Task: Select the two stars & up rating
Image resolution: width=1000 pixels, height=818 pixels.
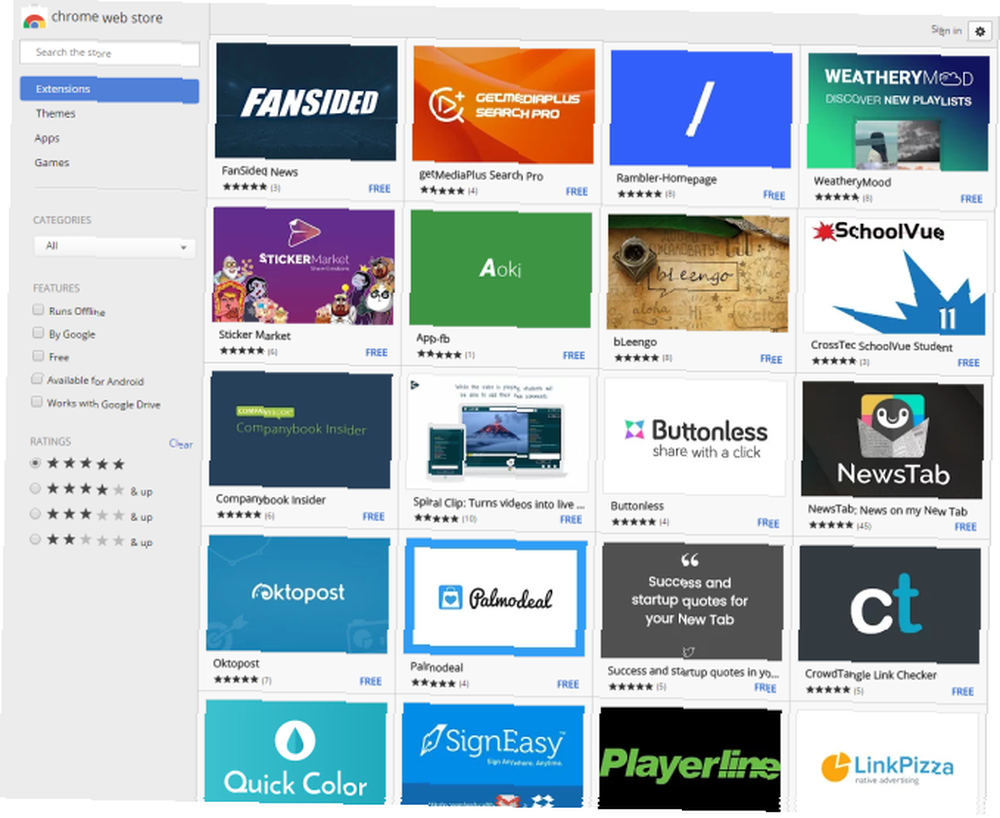Action: pyautogui.click(x=35, y=539)
